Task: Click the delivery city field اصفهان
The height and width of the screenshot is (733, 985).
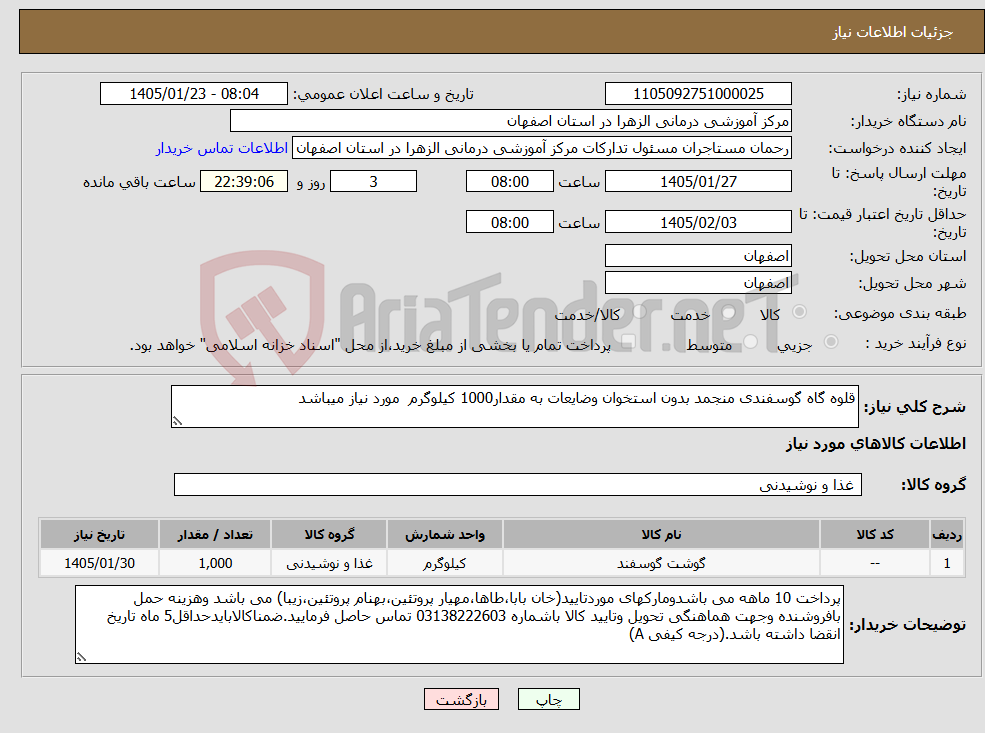Action: tap(698, 283)
